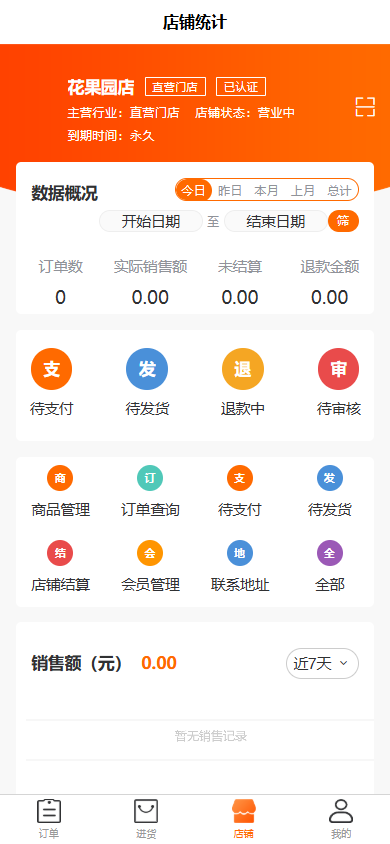The height and width of the screenshot is (844, 390).
Task: Apply the 筛 filter button
Action: tap(343, 221)
